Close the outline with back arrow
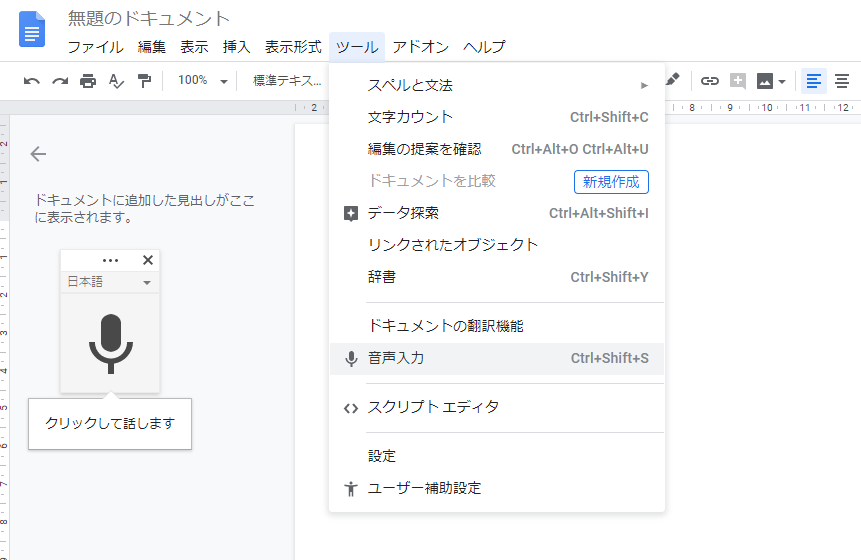The image size is (861, 560). point(39,154)
